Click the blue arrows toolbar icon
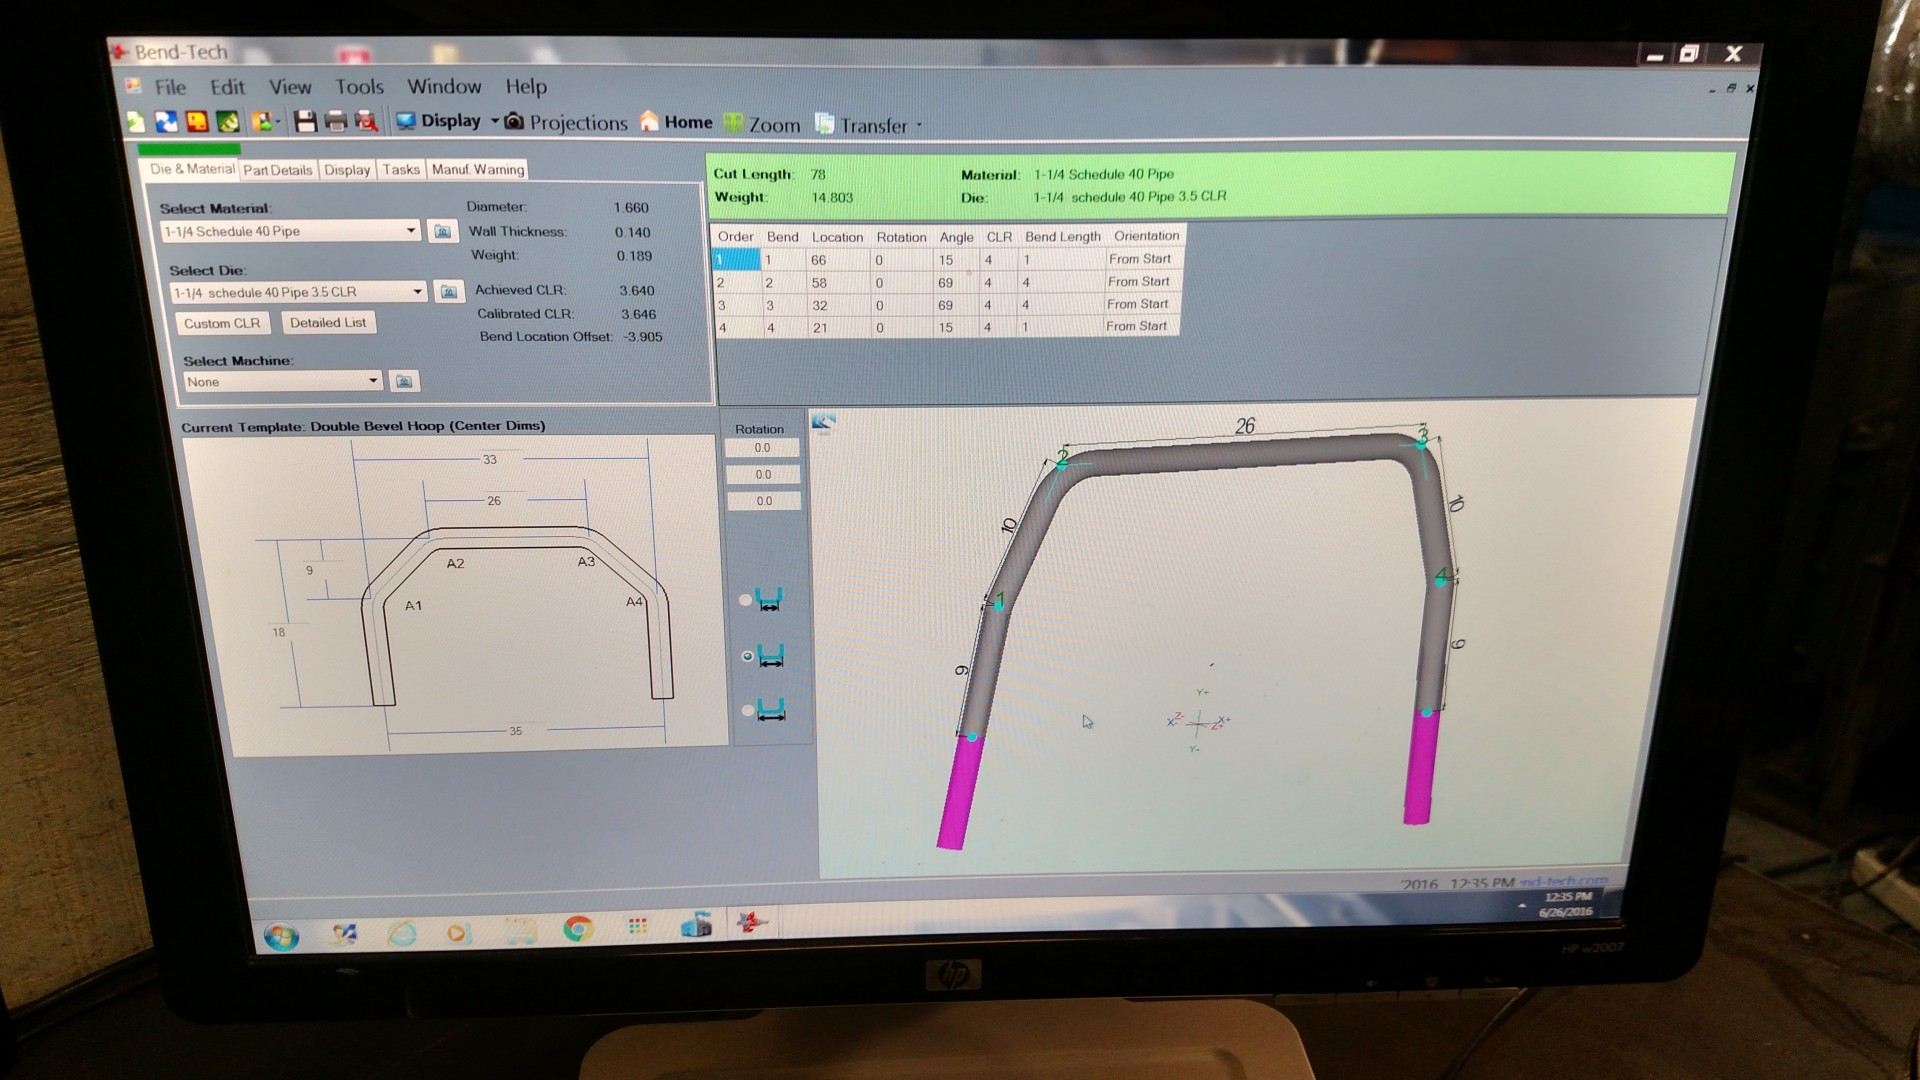Screen dimensions: 1920x1080 point(167,122)
